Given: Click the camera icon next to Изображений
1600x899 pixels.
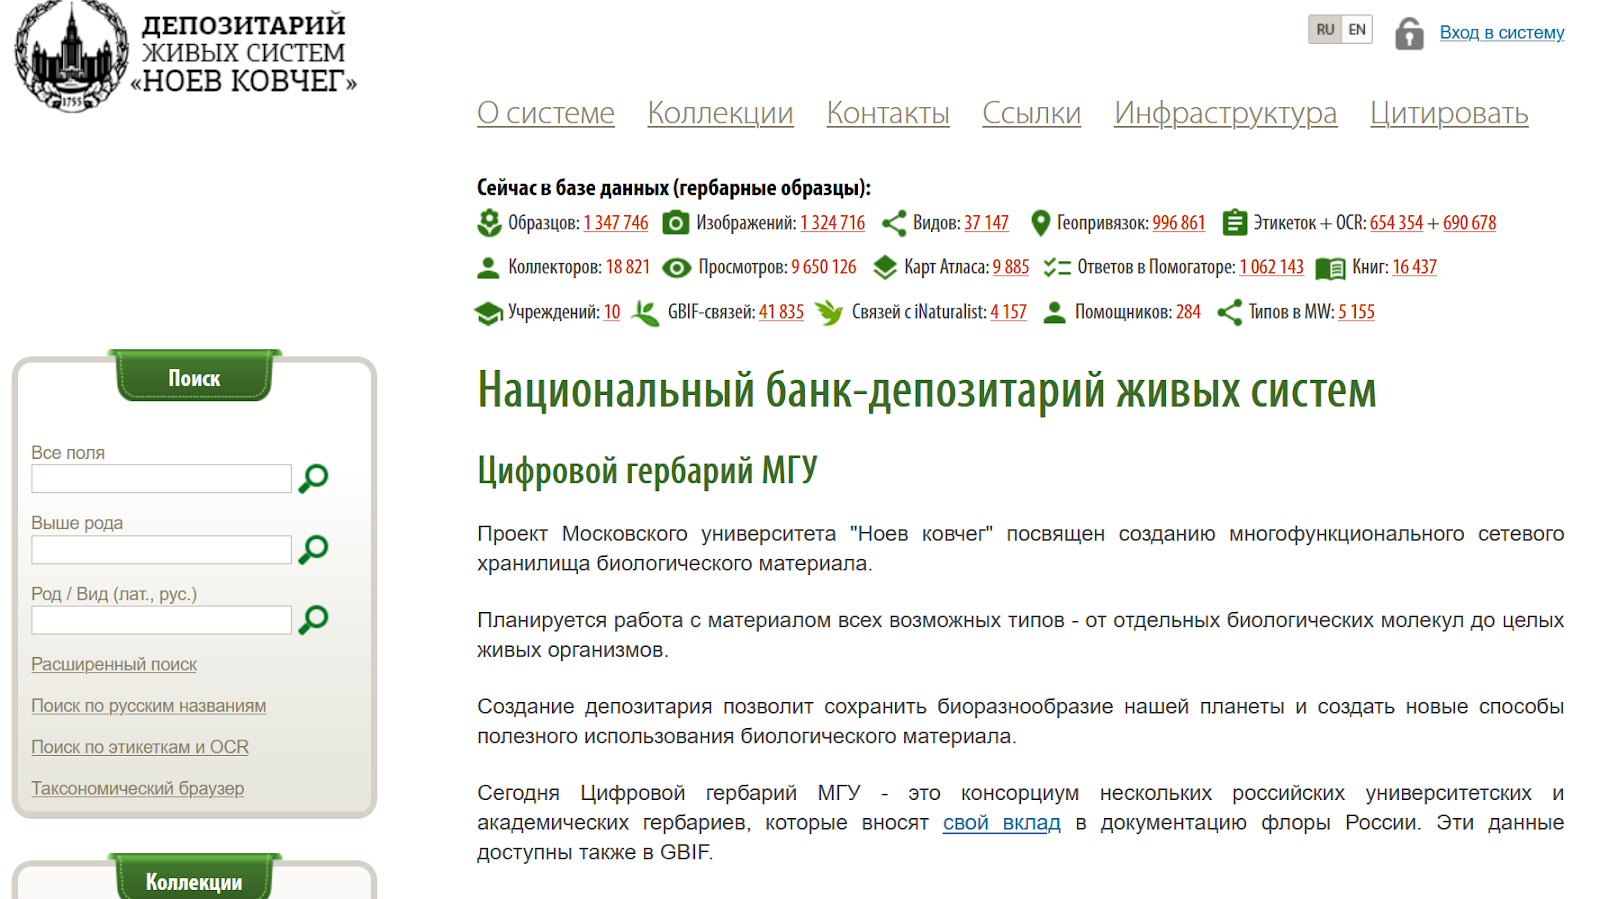Looking at the screenshot, I should [676, 223].
